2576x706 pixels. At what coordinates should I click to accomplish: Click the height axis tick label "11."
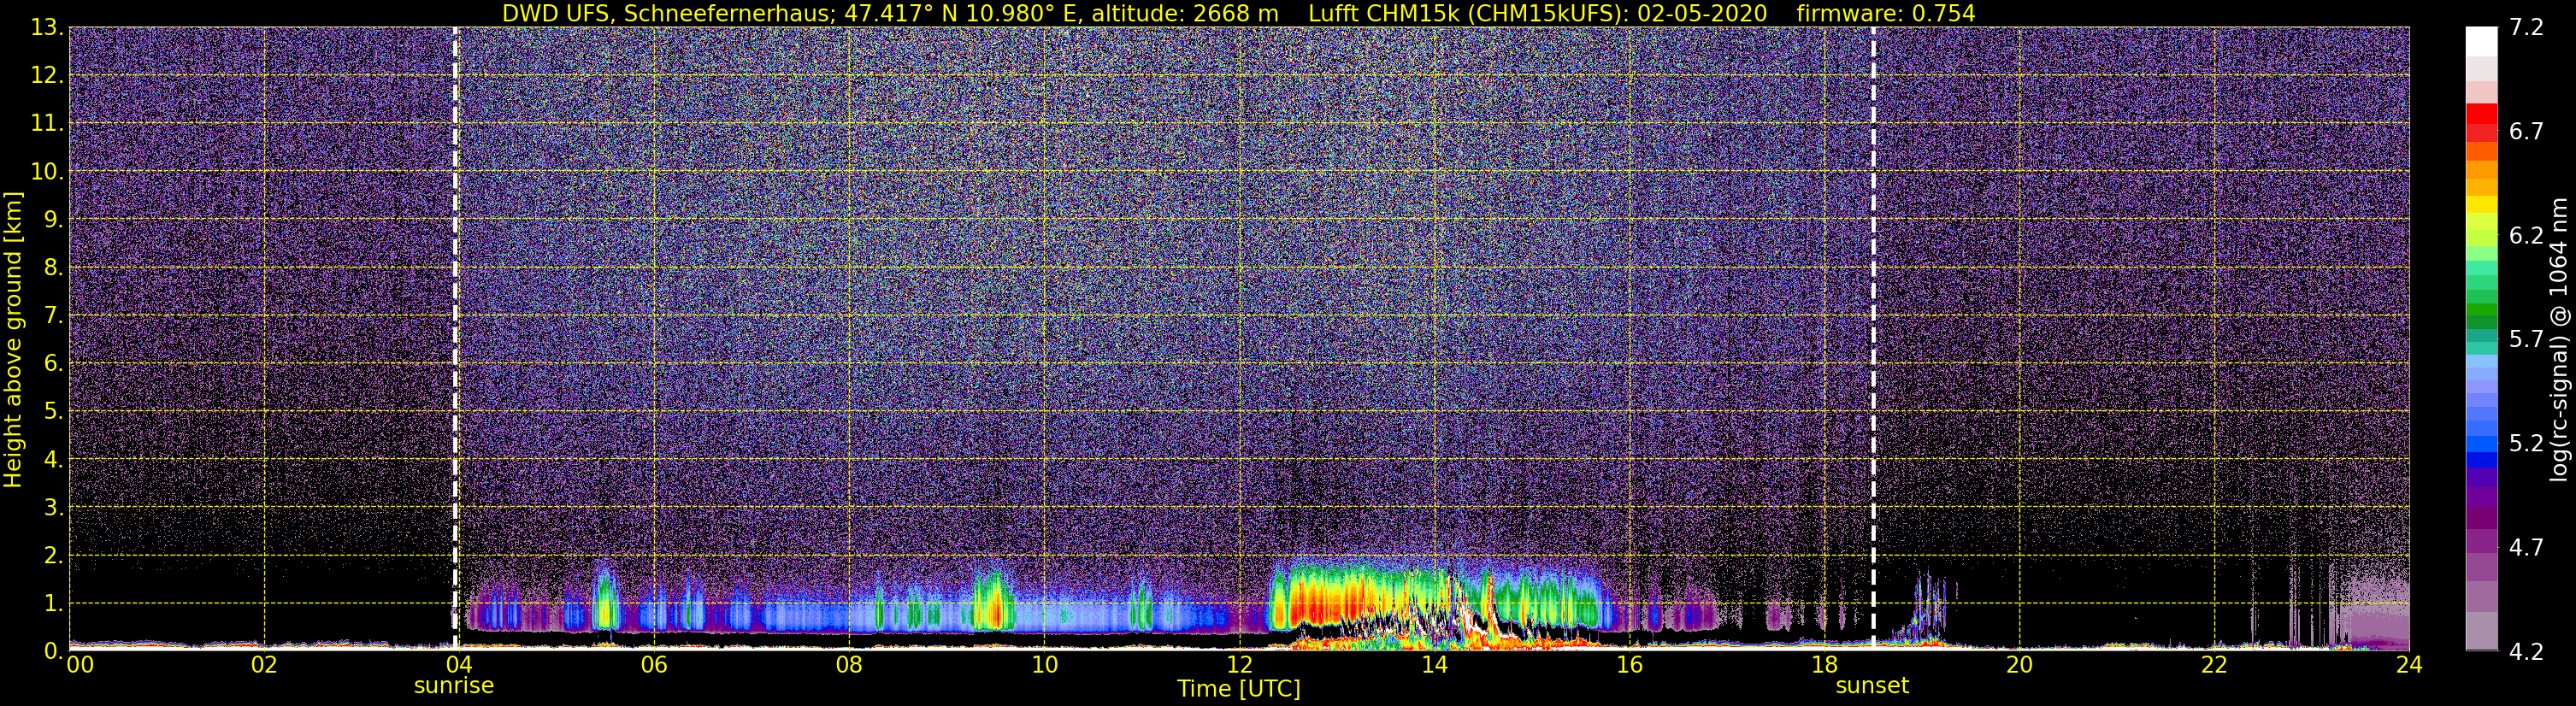(47, 124)
